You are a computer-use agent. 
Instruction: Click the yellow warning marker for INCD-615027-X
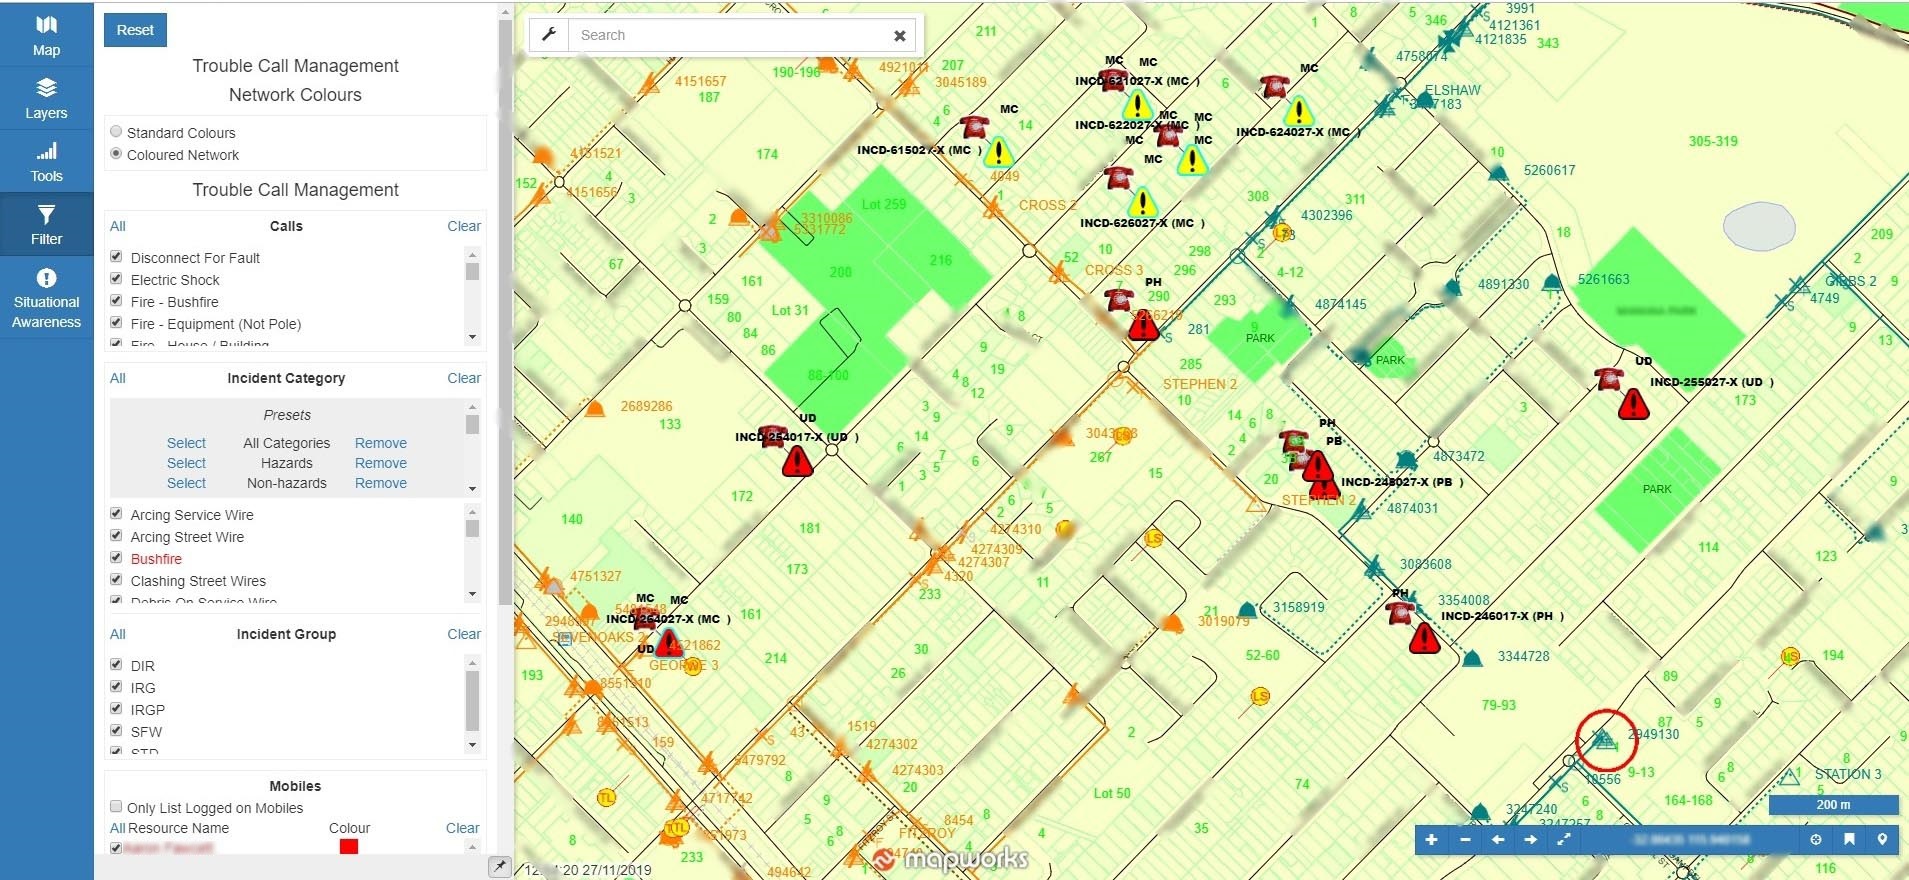tap(998, 152)
